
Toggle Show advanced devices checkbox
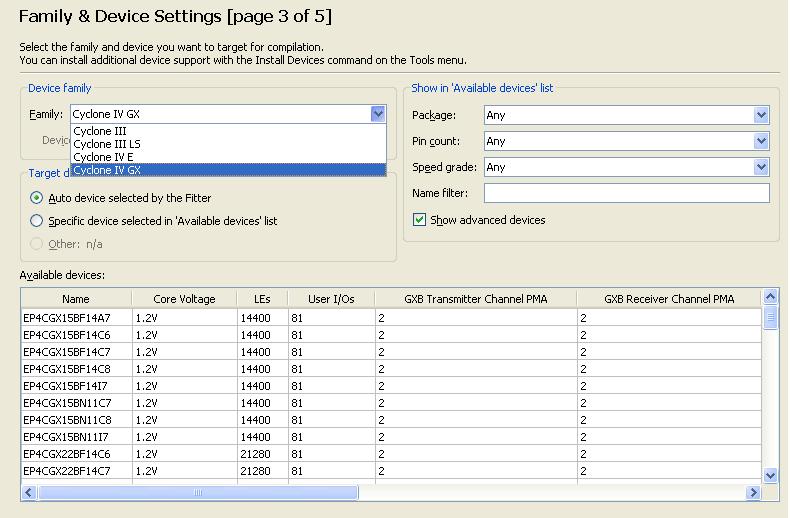pyautogui.click(x=420, y=220)
